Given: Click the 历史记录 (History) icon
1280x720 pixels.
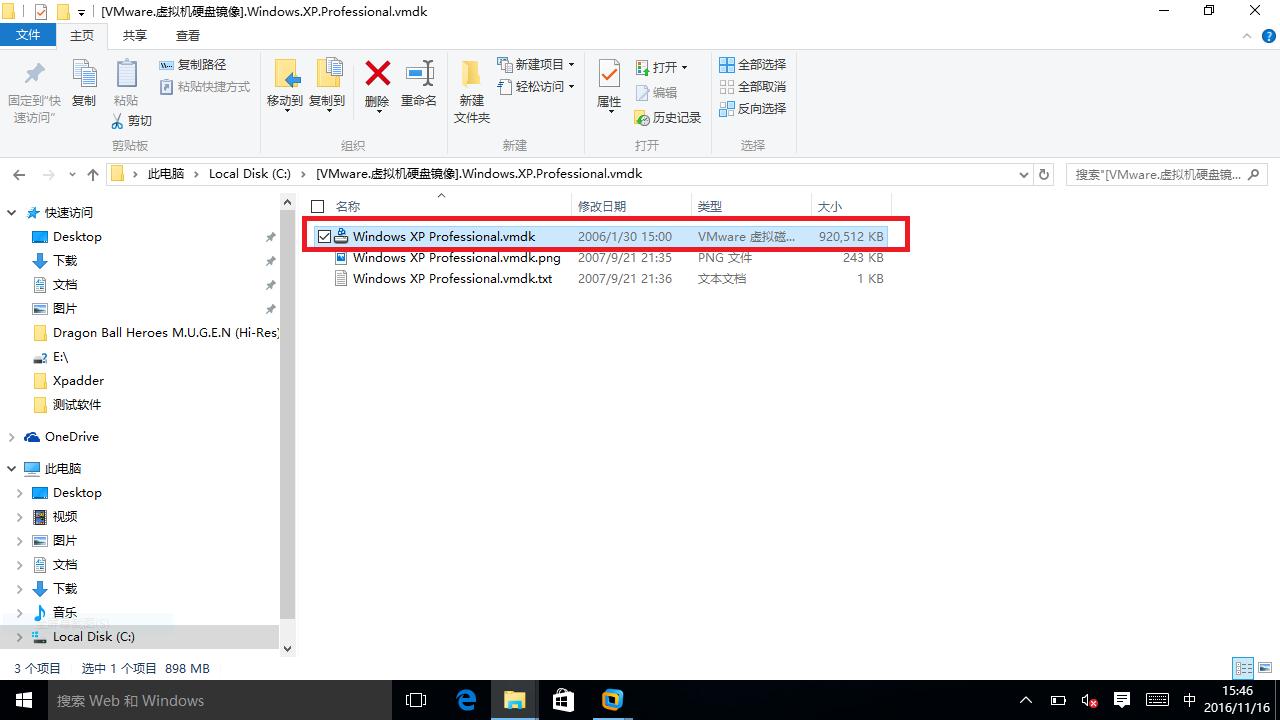Looking at the screenshot, I should pos(666,117).
